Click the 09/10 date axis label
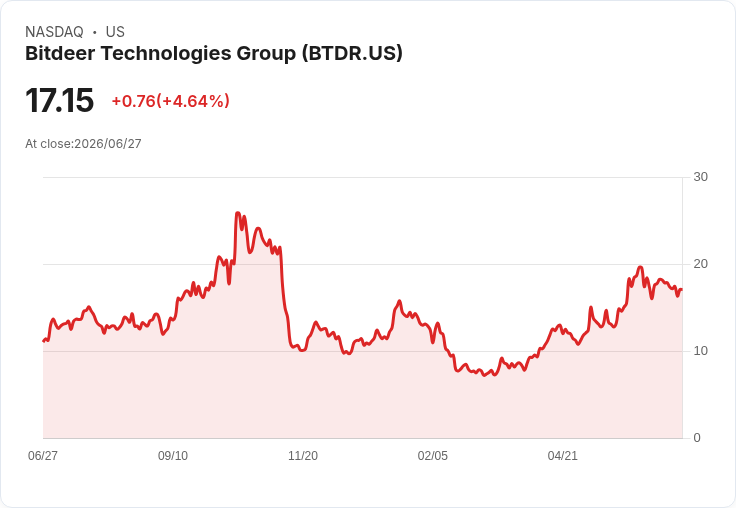This screenshot has width=736, height=508. 173,455
